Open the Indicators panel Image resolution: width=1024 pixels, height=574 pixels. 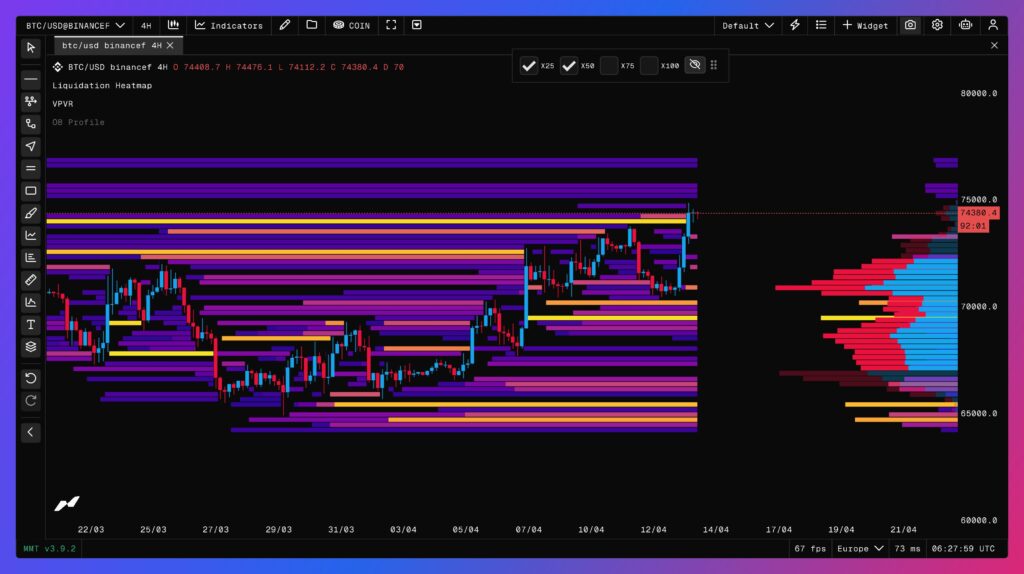coord(229,25)
